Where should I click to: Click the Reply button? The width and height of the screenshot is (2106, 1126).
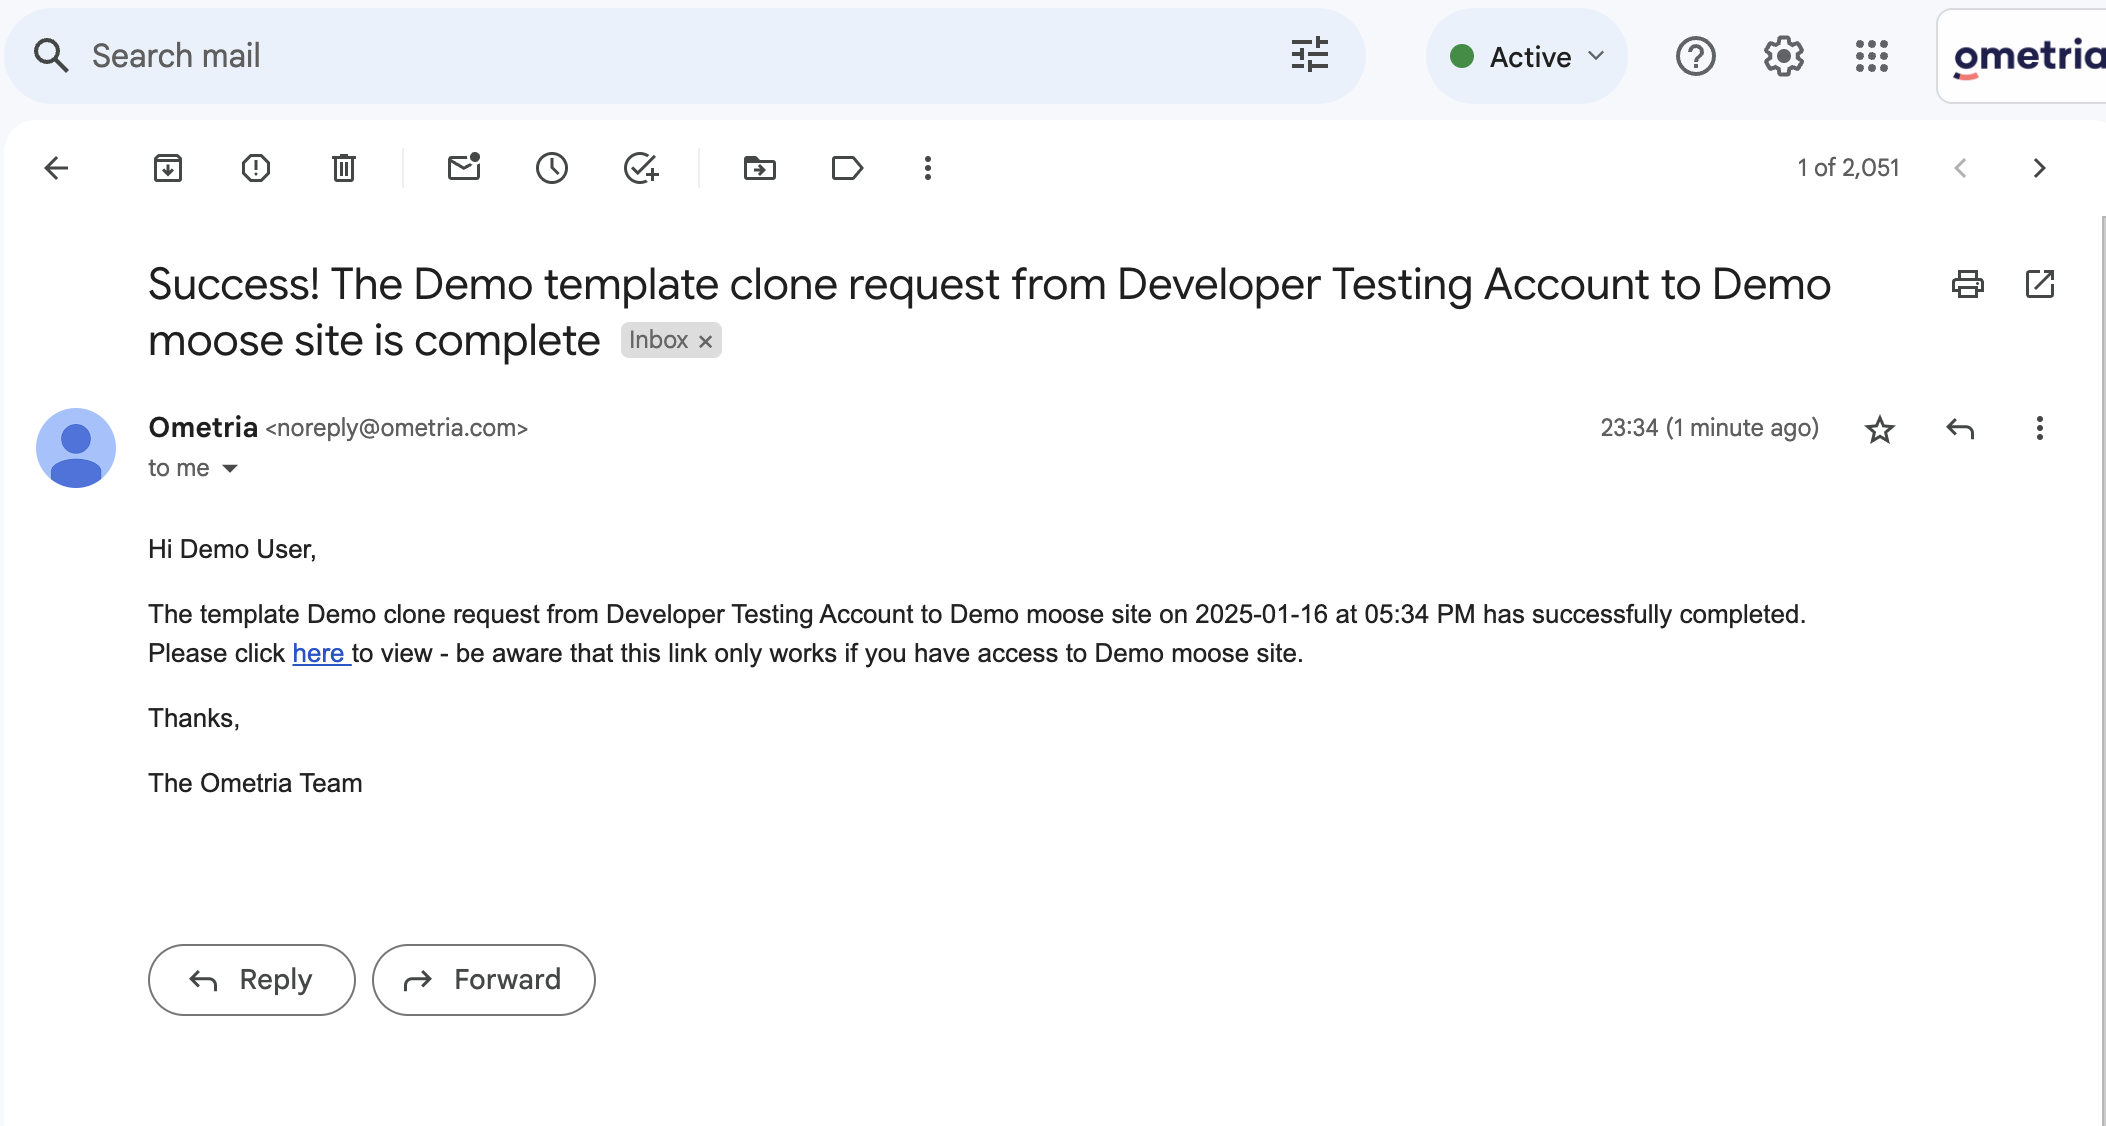(x=252, y=980)
